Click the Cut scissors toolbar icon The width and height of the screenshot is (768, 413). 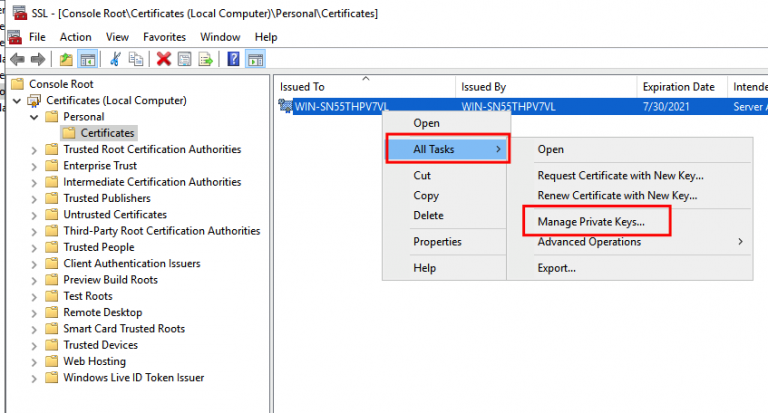coord(115,60)
